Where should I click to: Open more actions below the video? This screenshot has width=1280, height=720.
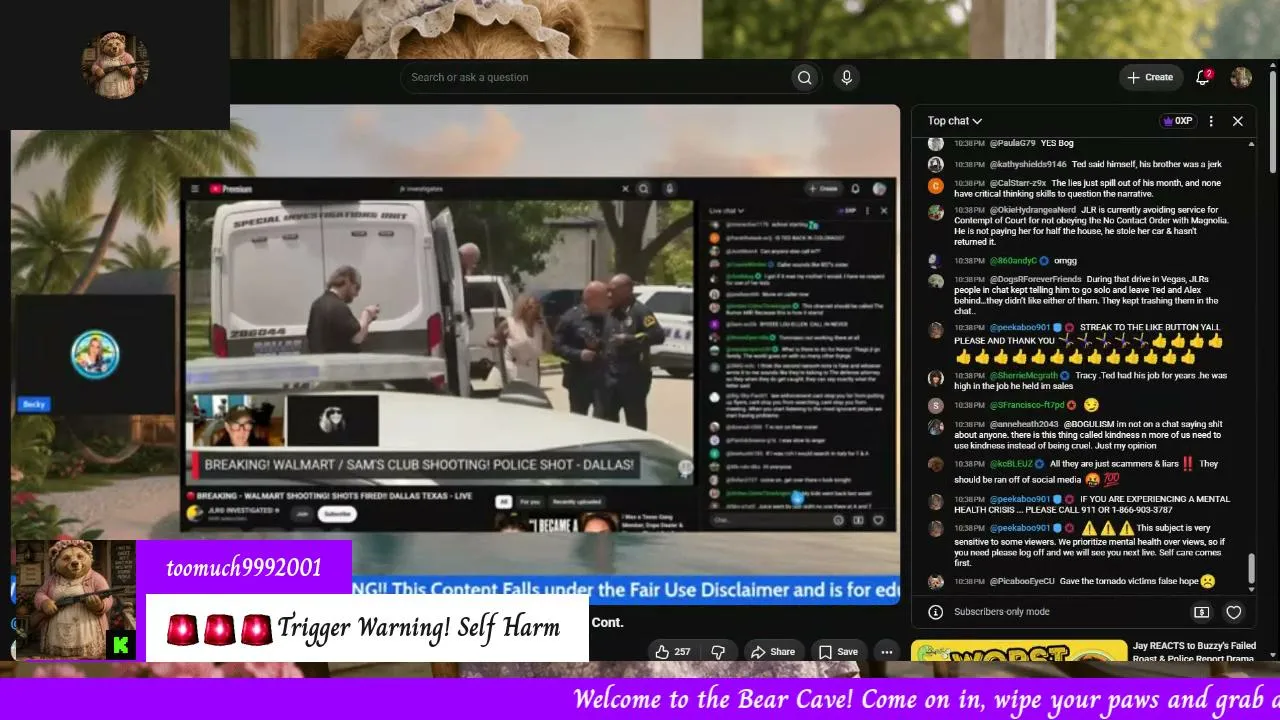[x=886, y=652]
